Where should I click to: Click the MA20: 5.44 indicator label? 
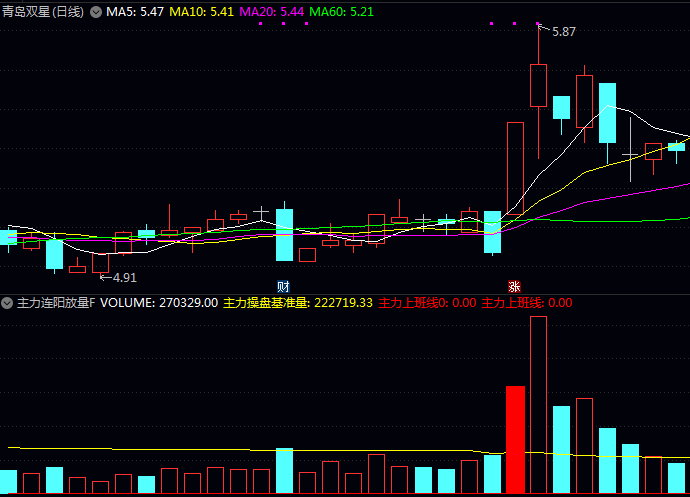tap(272, 11)
